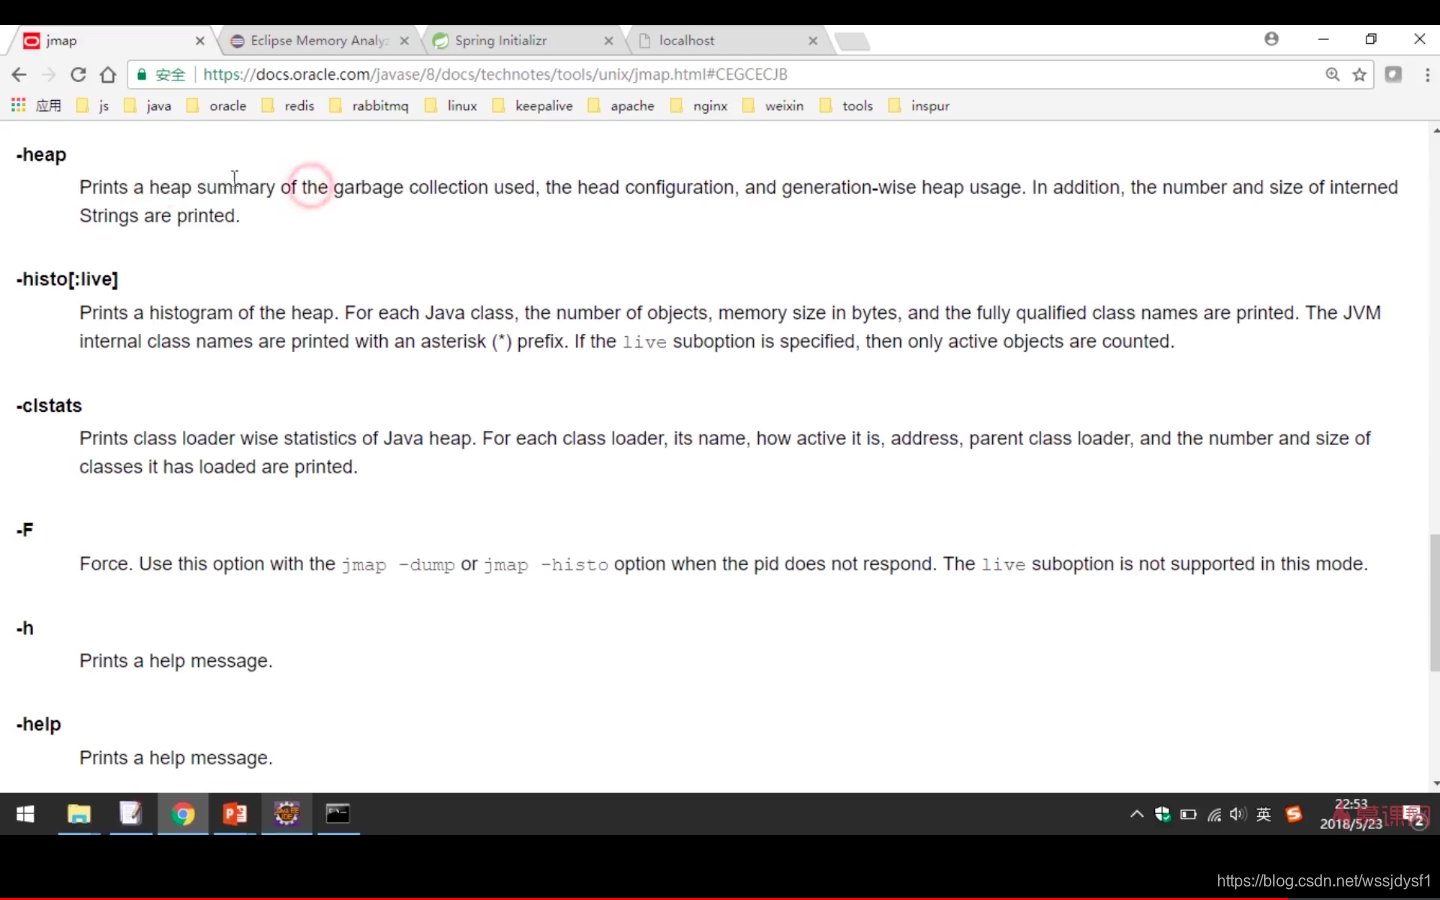Click the -heap option heading

point(41,155)
